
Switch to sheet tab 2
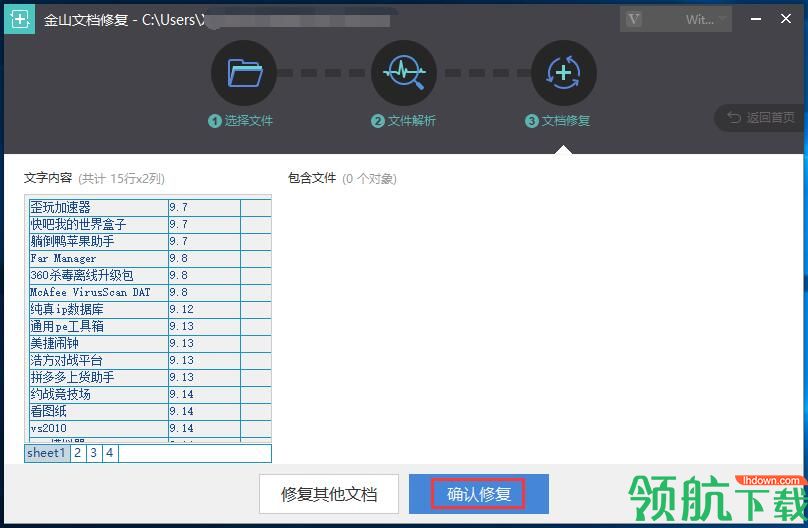[x=78, y=453]
